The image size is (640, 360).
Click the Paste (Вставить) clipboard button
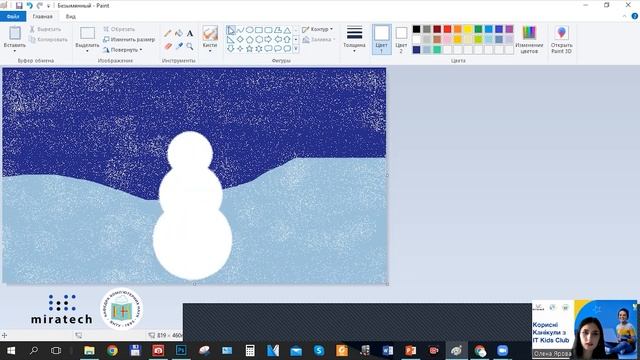(15, 33)
